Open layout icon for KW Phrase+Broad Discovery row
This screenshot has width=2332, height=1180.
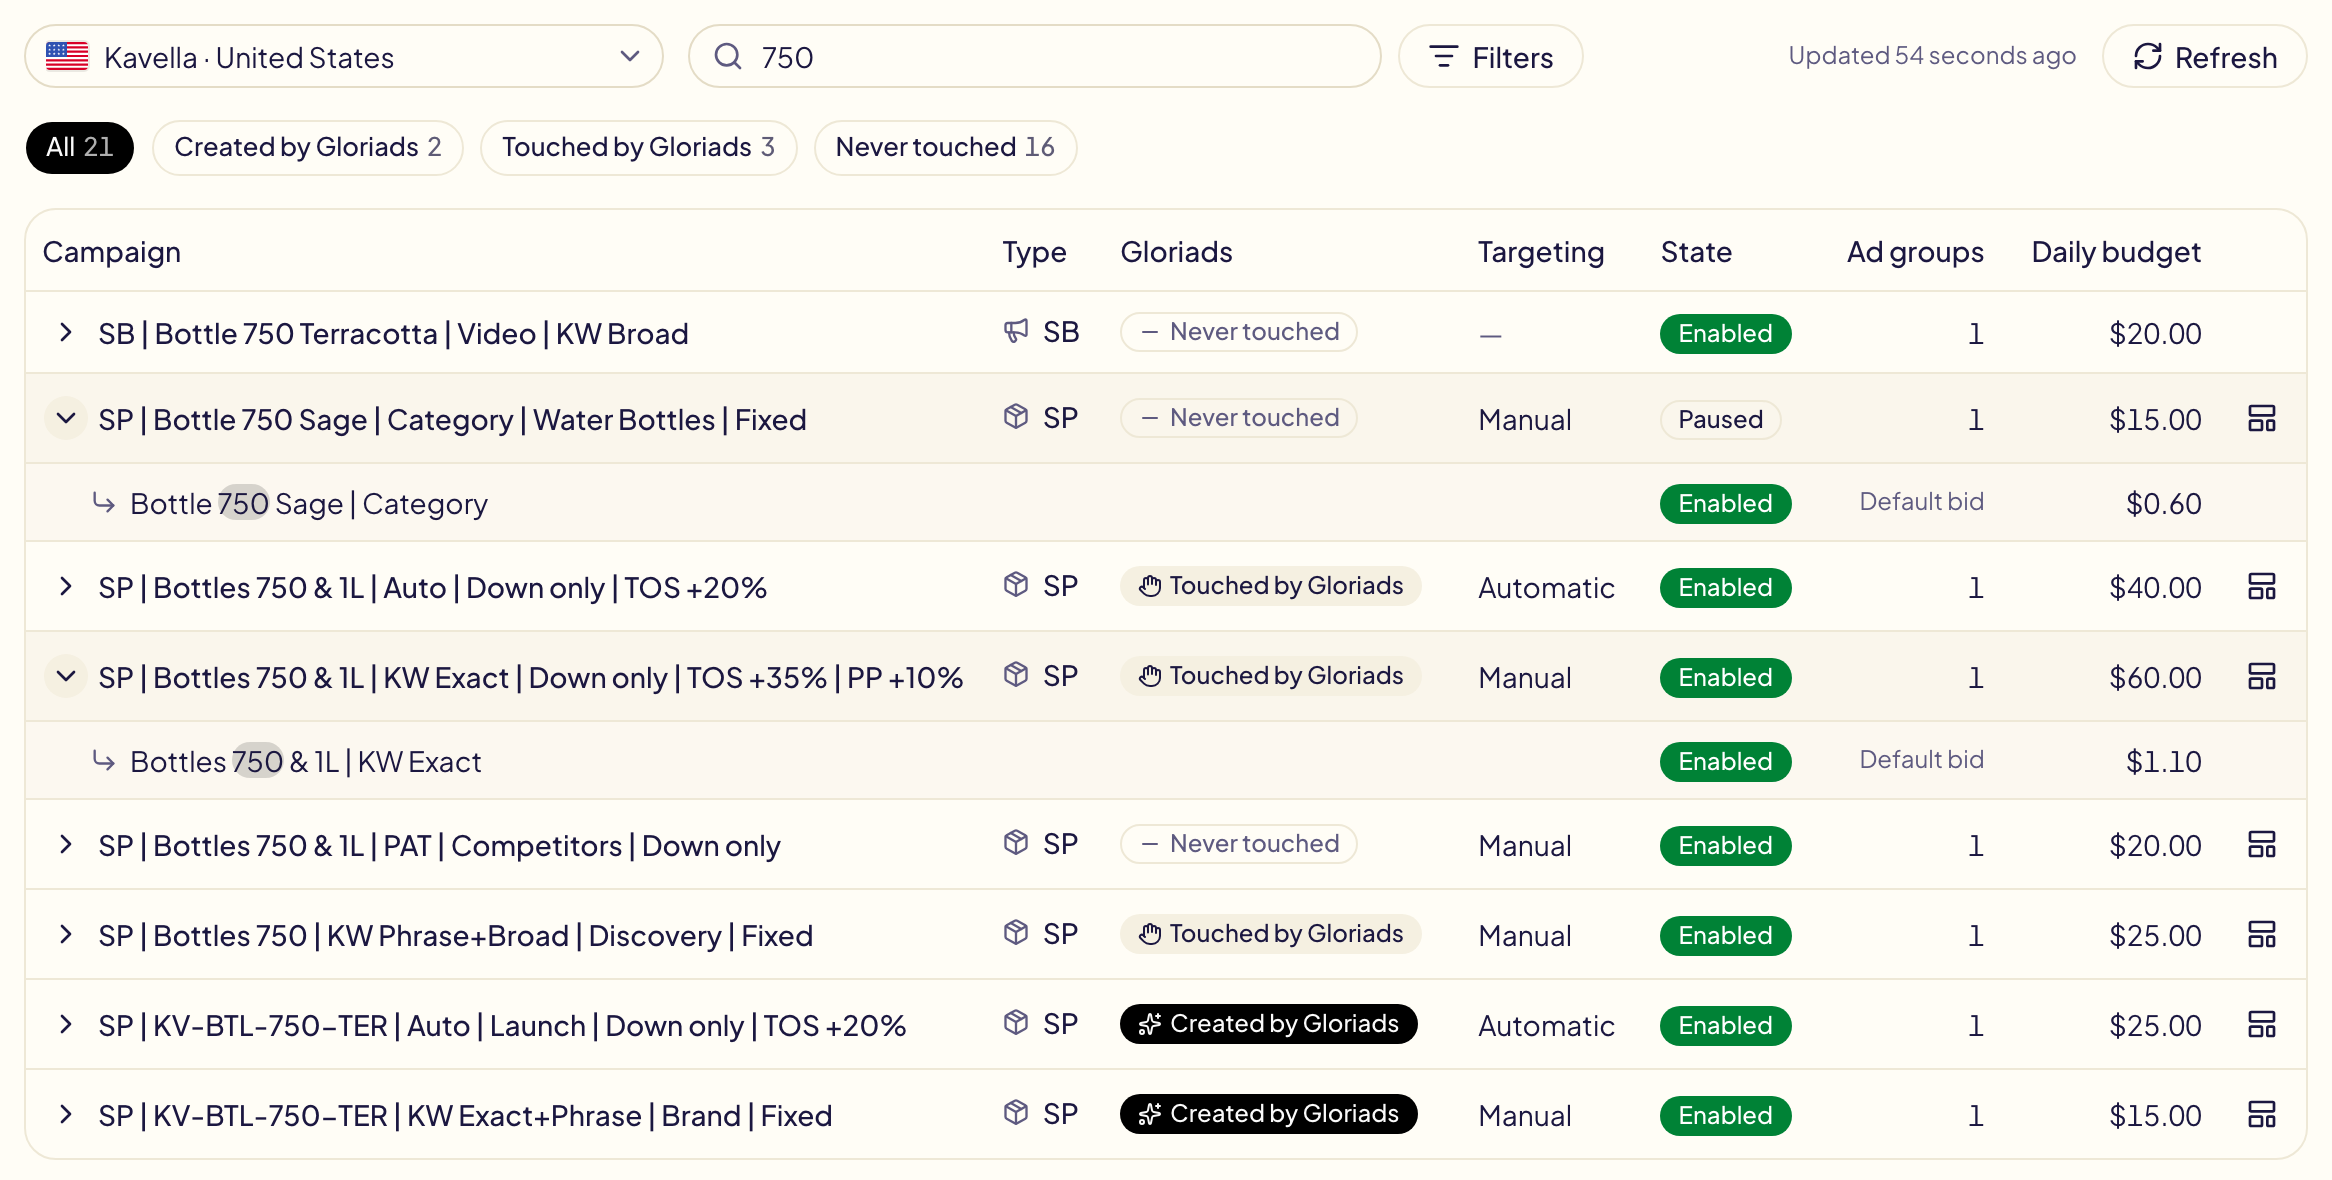[x=2261, y=934]
